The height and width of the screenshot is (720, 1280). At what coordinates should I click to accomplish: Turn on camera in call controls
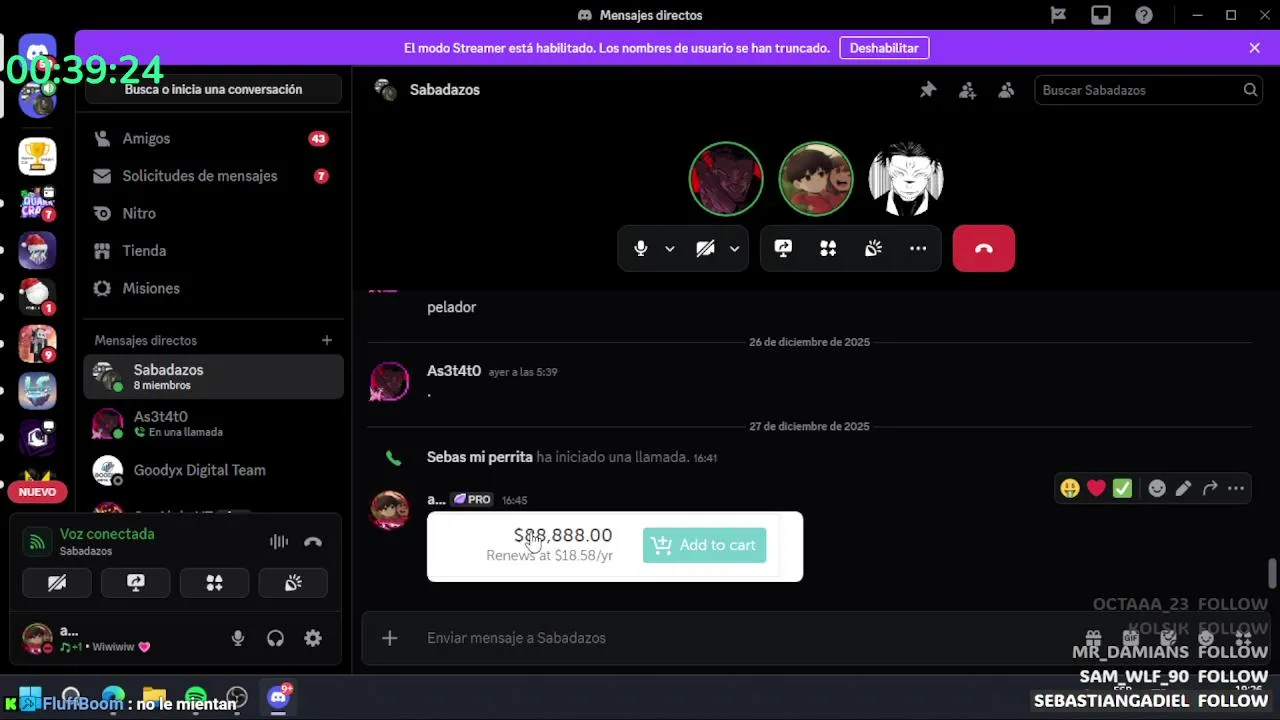[705, 249]
